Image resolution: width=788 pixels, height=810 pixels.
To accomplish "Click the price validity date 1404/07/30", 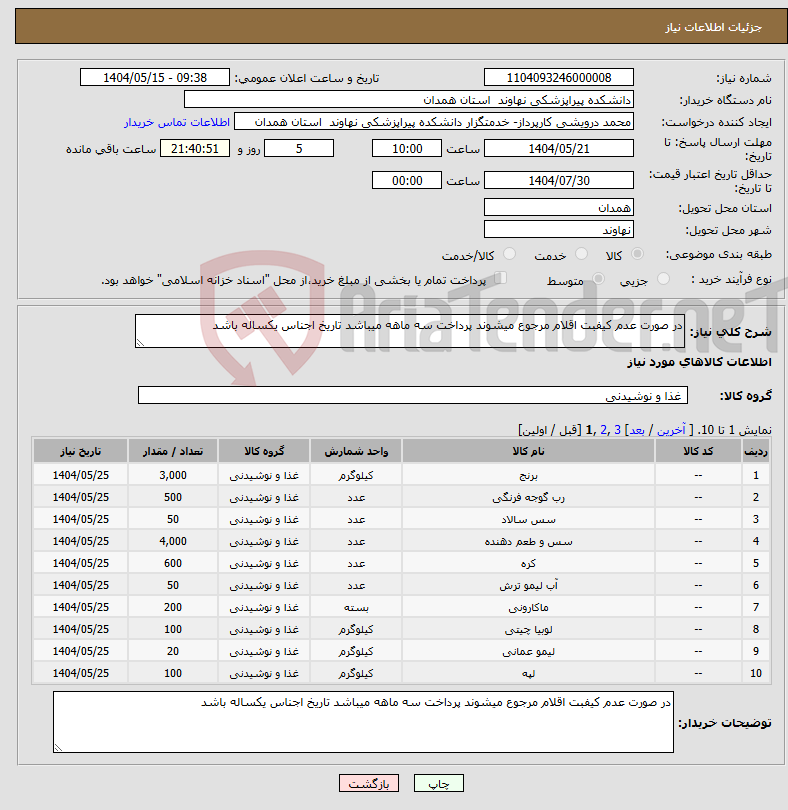I will click(559, 180).
